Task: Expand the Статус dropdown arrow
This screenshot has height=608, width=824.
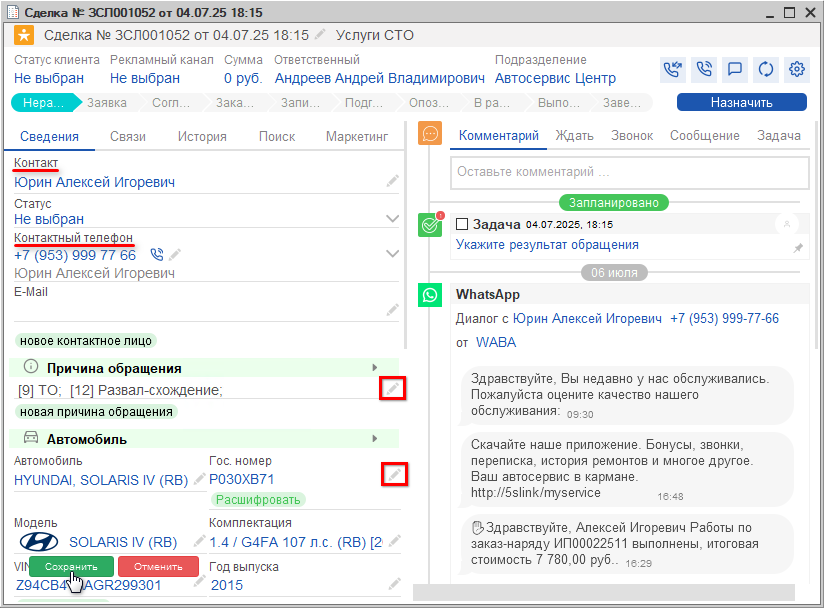Action: [x=393, y=218]
